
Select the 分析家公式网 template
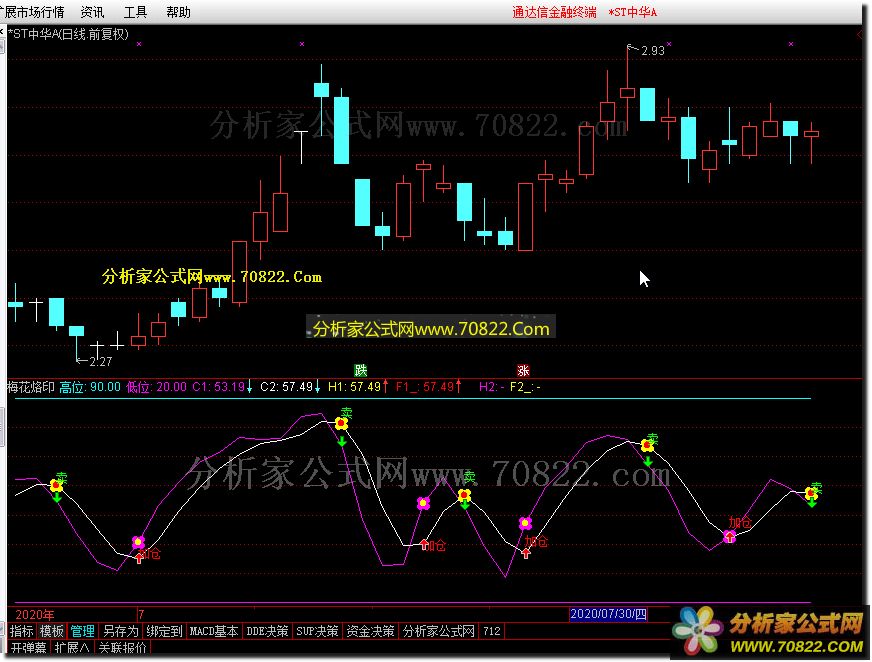coord(438,631)
